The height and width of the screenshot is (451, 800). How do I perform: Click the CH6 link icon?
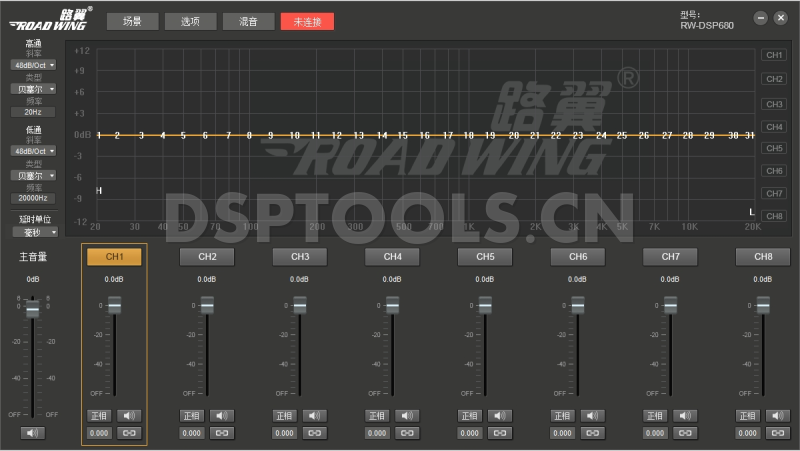pos(592,433)
